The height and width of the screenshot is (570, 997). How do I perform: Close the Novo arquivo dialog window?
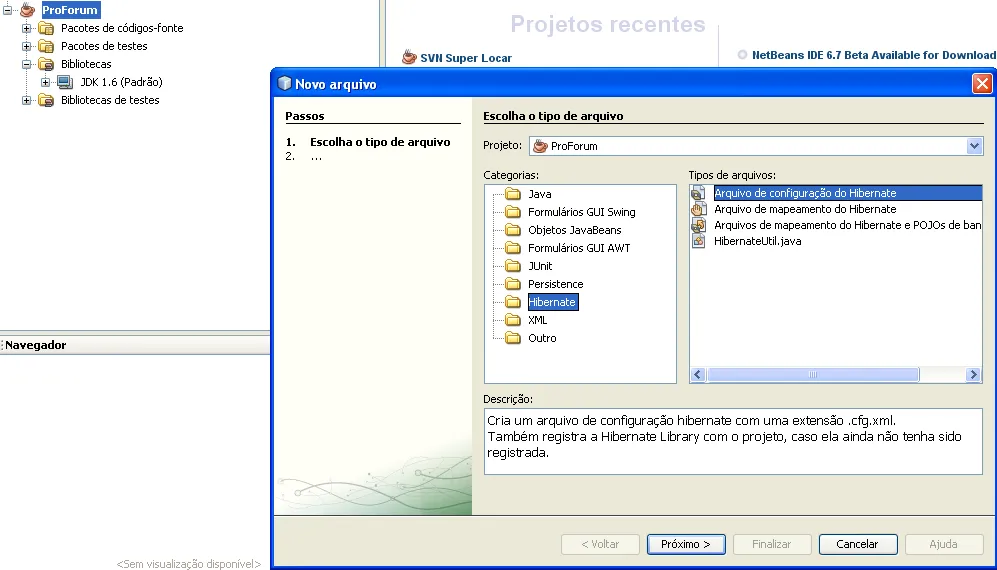coord(982,84)
